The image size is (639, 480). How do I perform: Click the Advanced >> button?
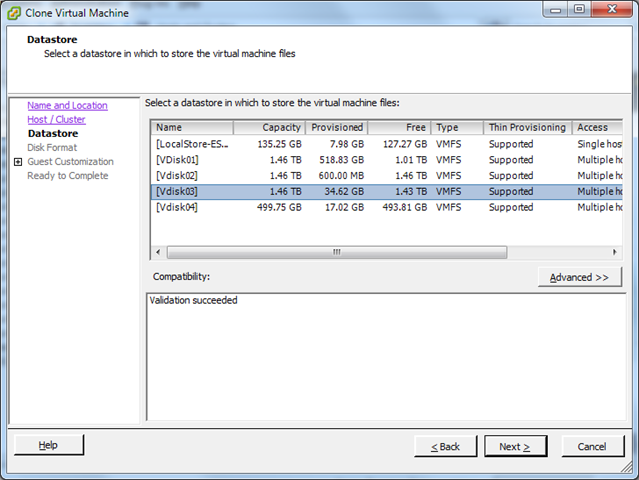(x=579, y=277)
